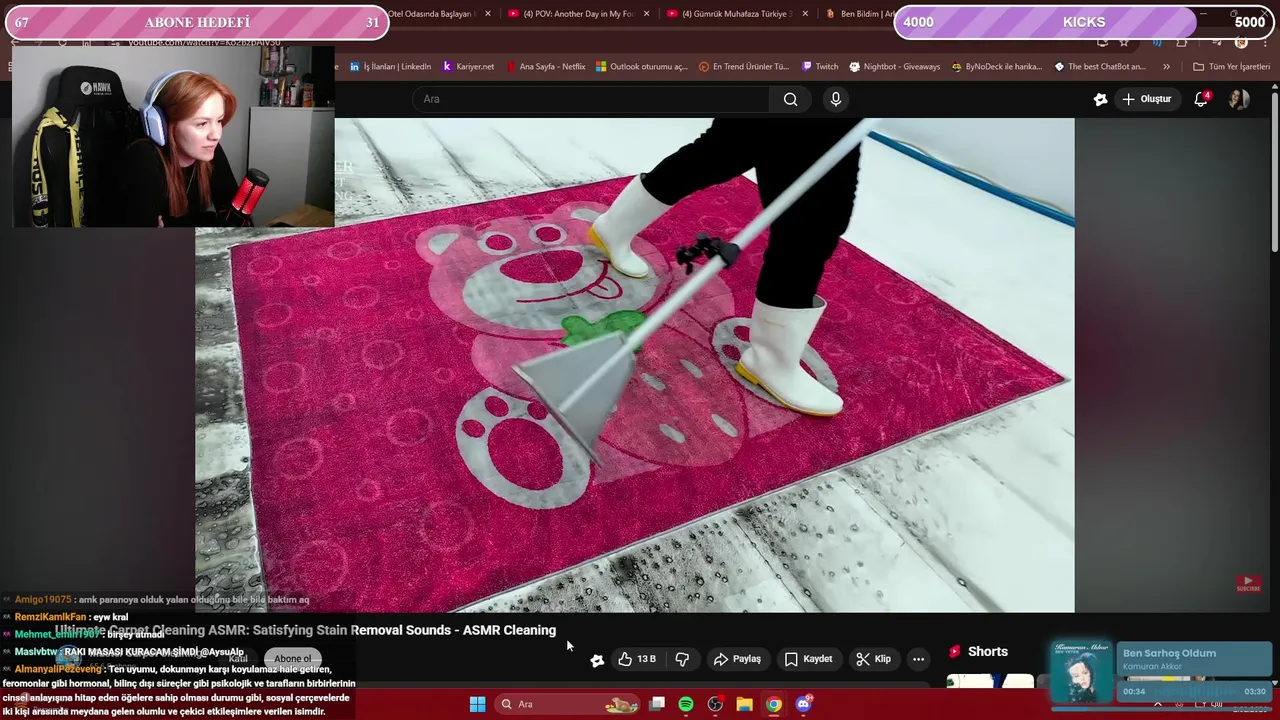This screenshot has width=1280, height=720.
Task: Open Google Chrome from the taskbar
Action: pos(774,704)
